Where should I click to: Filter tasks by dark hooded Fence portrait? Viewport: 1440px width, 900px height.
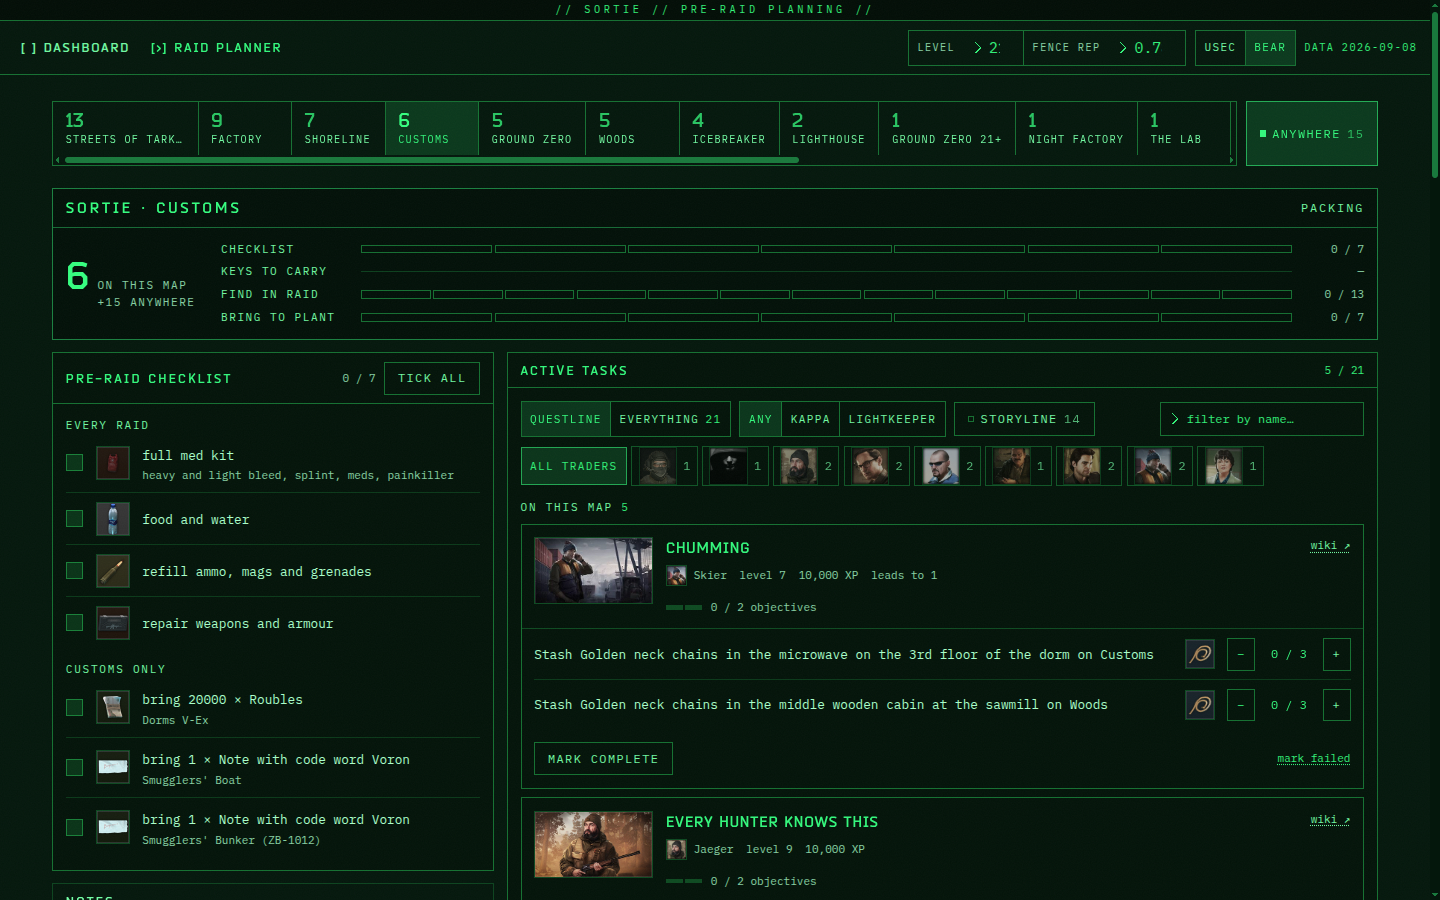(x=735, y=466)
